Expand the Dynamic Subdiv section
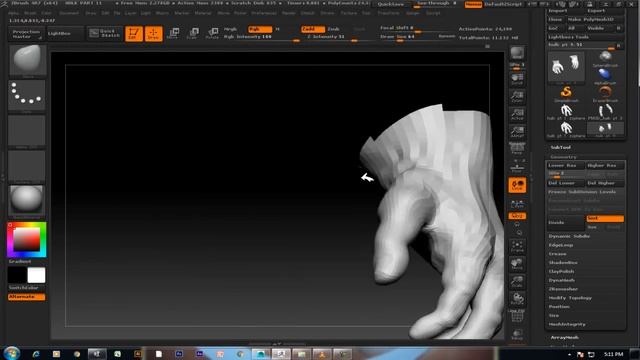The height and width of the screenshot is (360, 640). 569,236
